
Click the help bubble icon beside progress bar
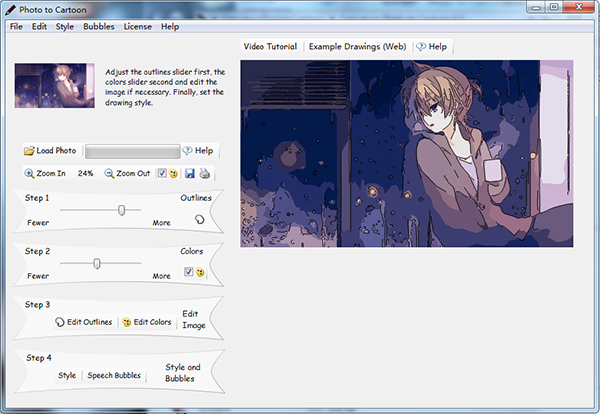point(187,151)
